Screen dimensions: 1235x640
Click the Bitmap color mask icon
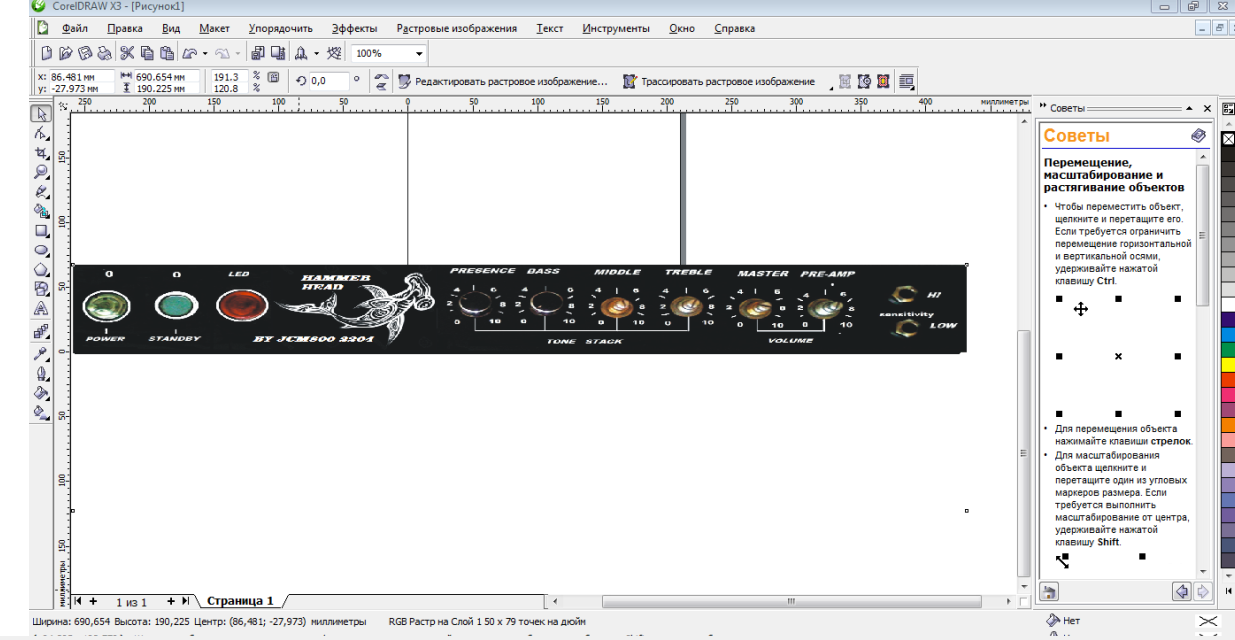883,81
